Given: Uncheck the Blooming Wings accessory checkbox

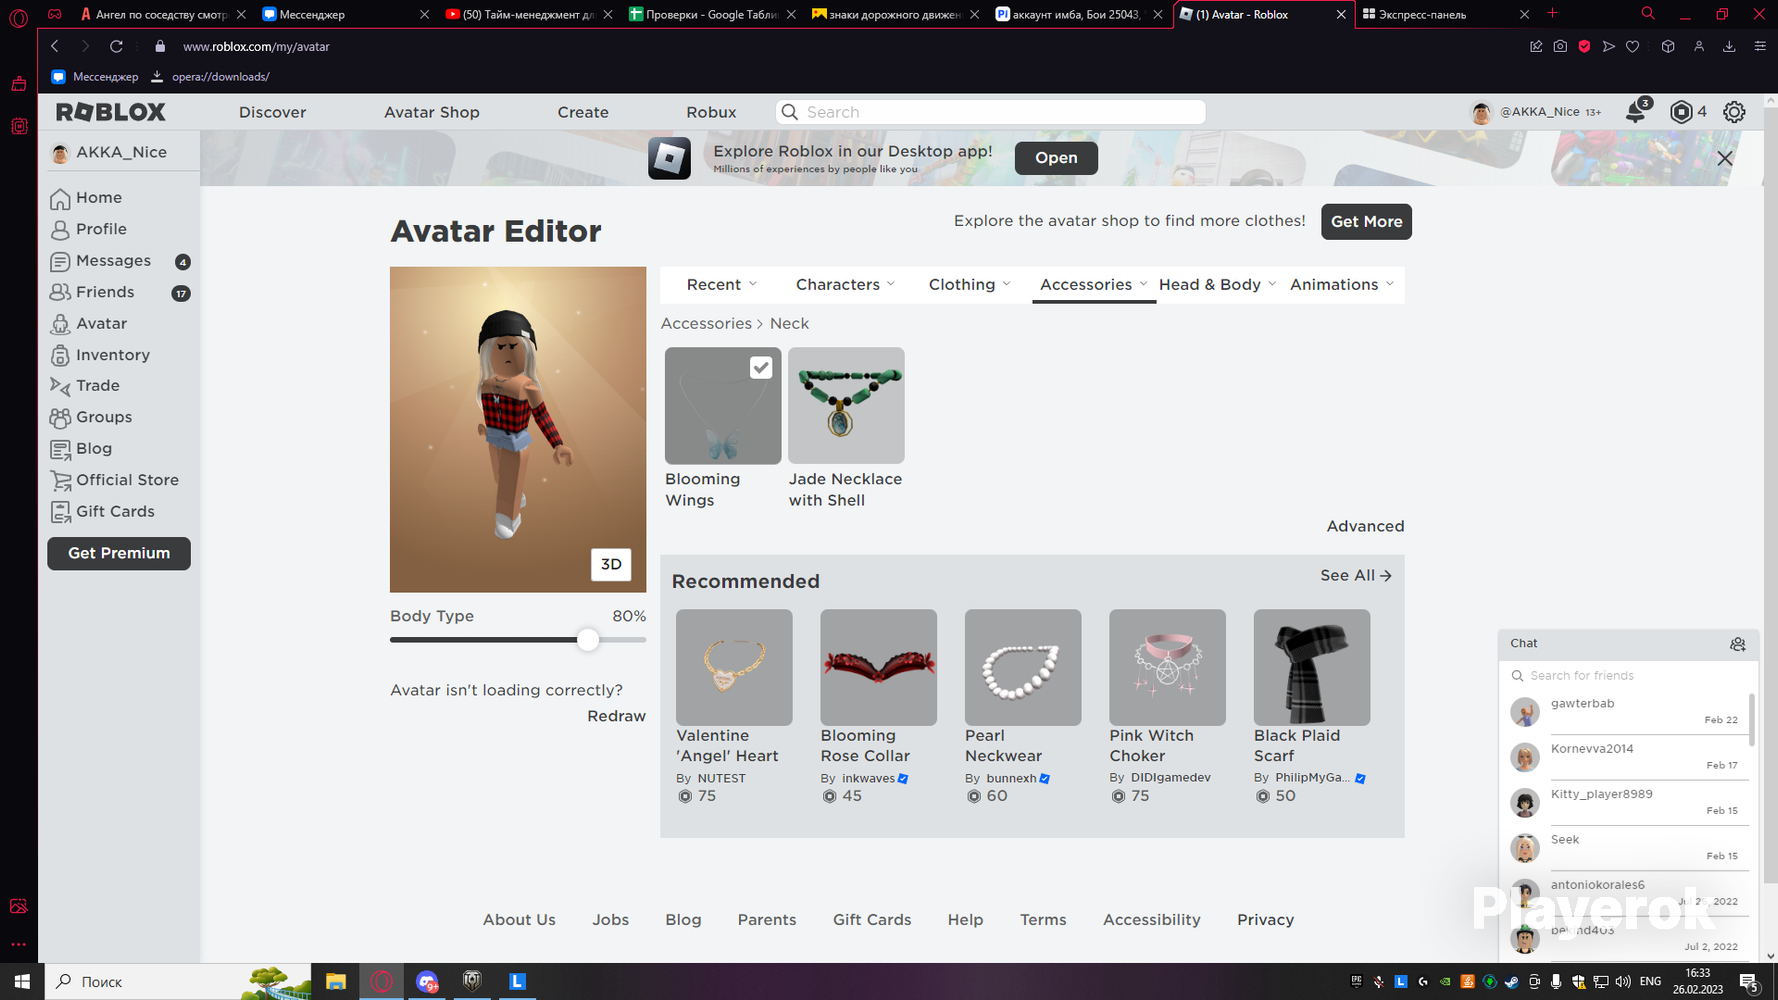Looking at the screenshot, I should coord(761,368).
